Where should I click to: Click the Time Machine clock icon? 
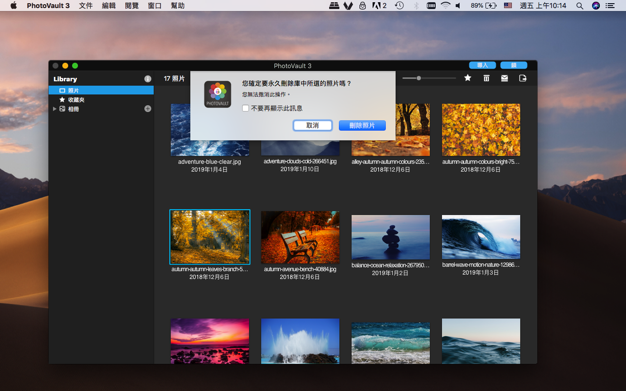pyautogui.click(x=399, y=6)
